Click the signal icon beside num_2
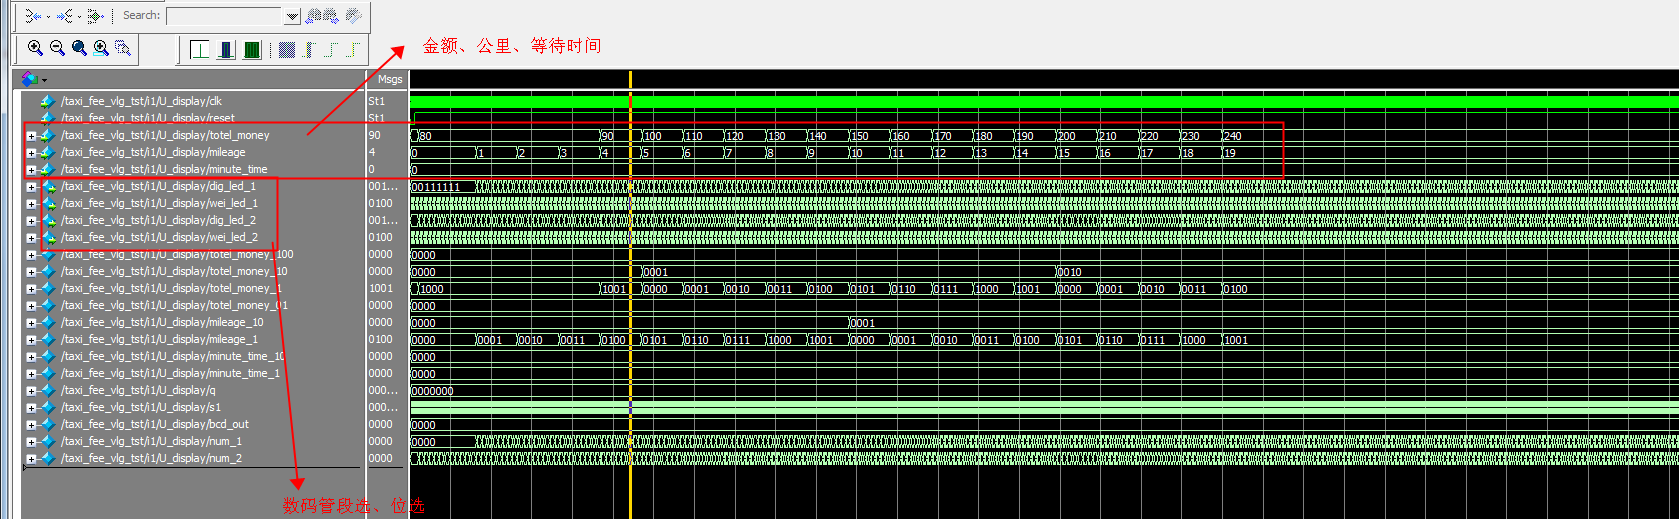Image resolution: width=1679 pixels, height=519 pixels. pos(47,458)
